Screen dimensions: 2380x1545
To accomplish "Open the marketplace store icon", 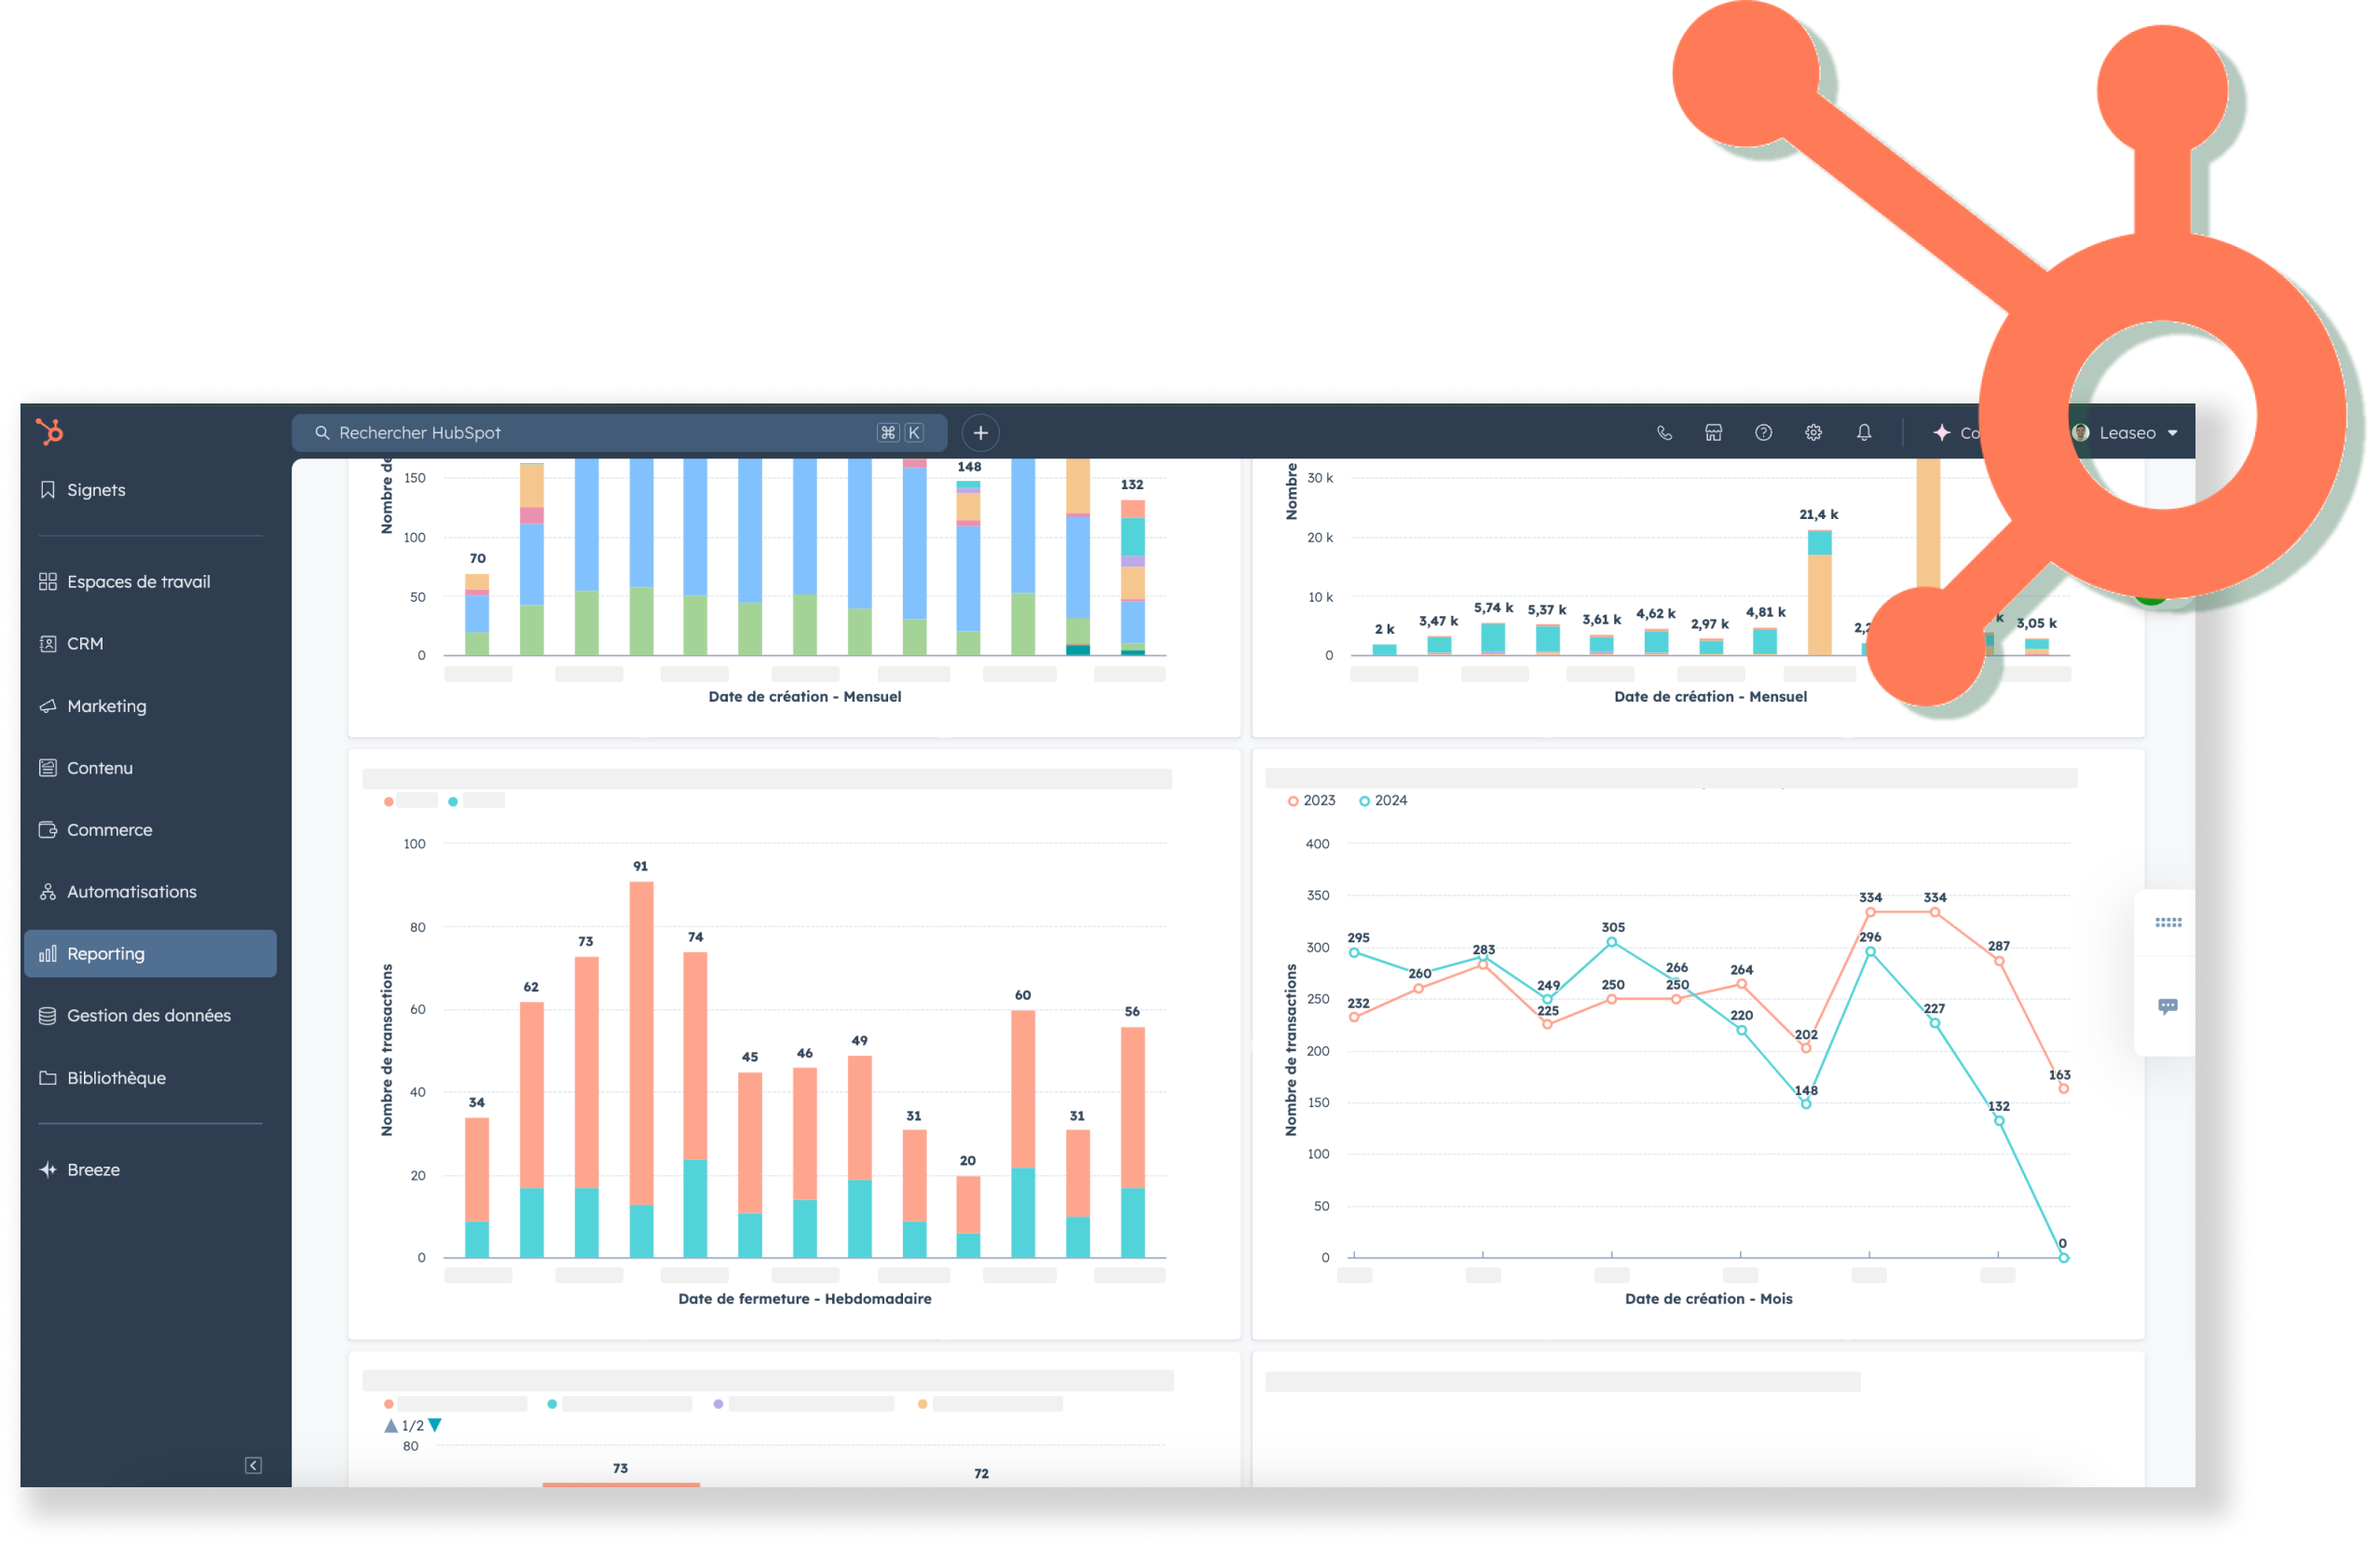I will point(1713,433).
